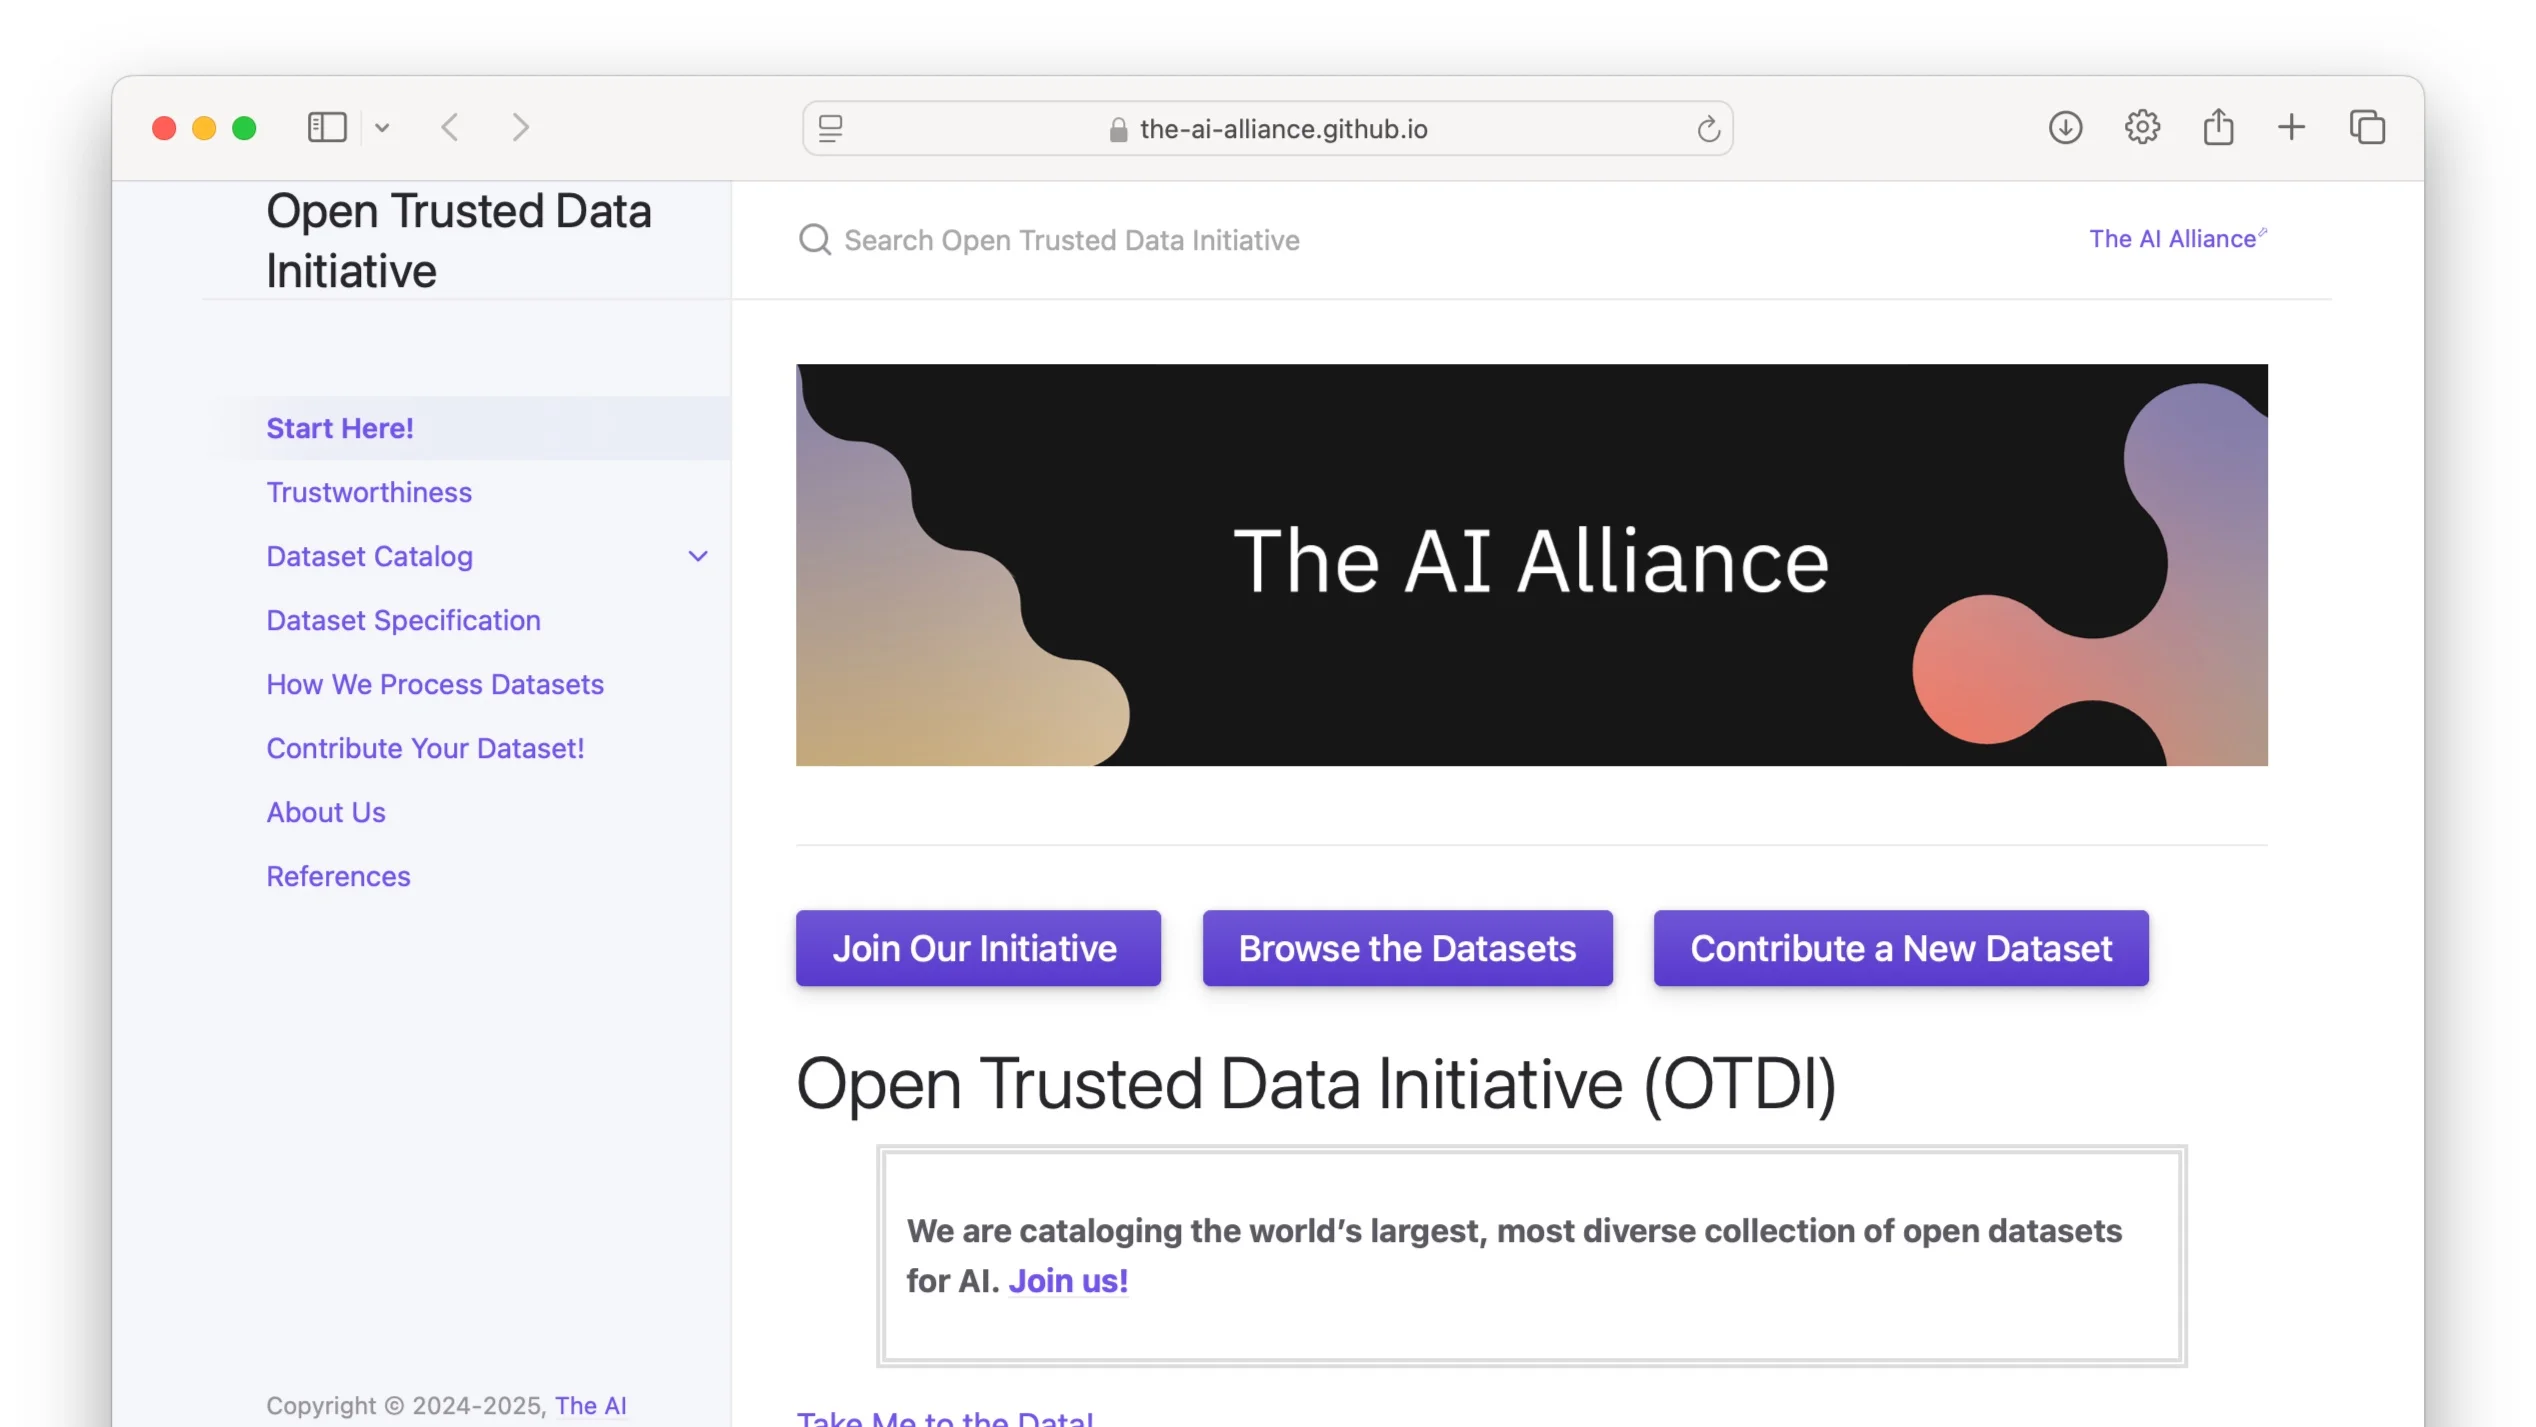Click the Share icon in the toolbar
The height and width of the screenshot is (1427, 2536).
(x=2218, y=127)
